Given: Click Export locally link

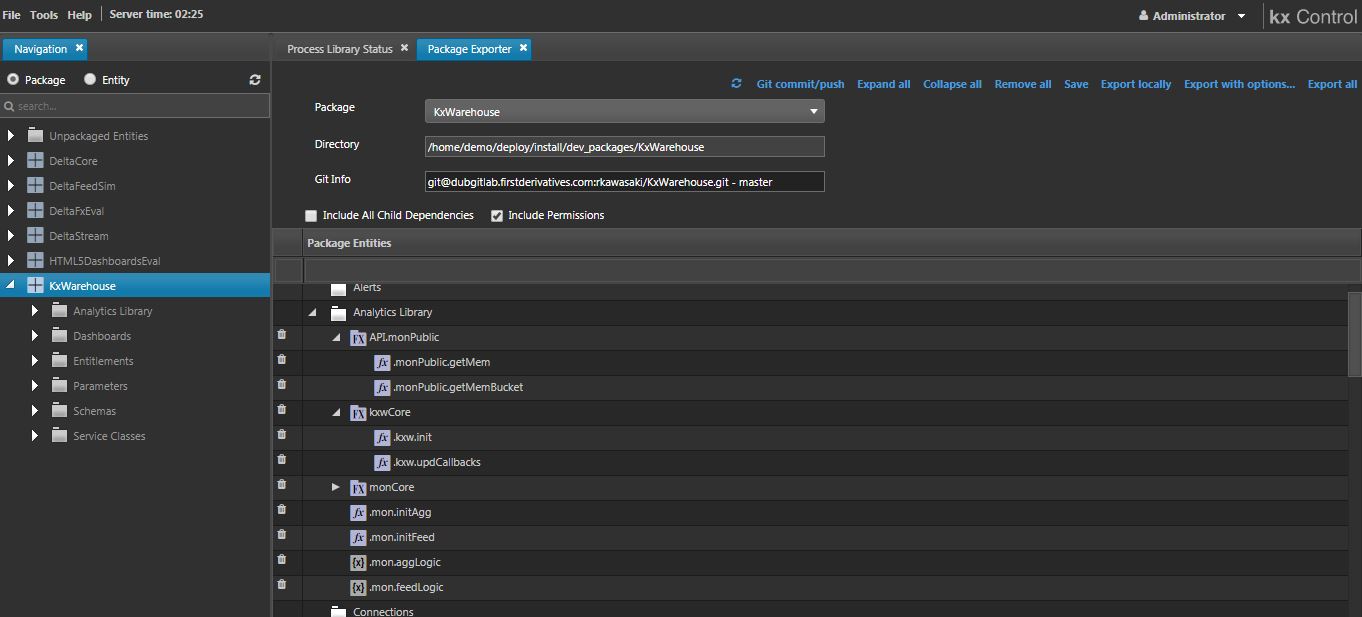Looking at the screenshot, I should (1136, 84).
